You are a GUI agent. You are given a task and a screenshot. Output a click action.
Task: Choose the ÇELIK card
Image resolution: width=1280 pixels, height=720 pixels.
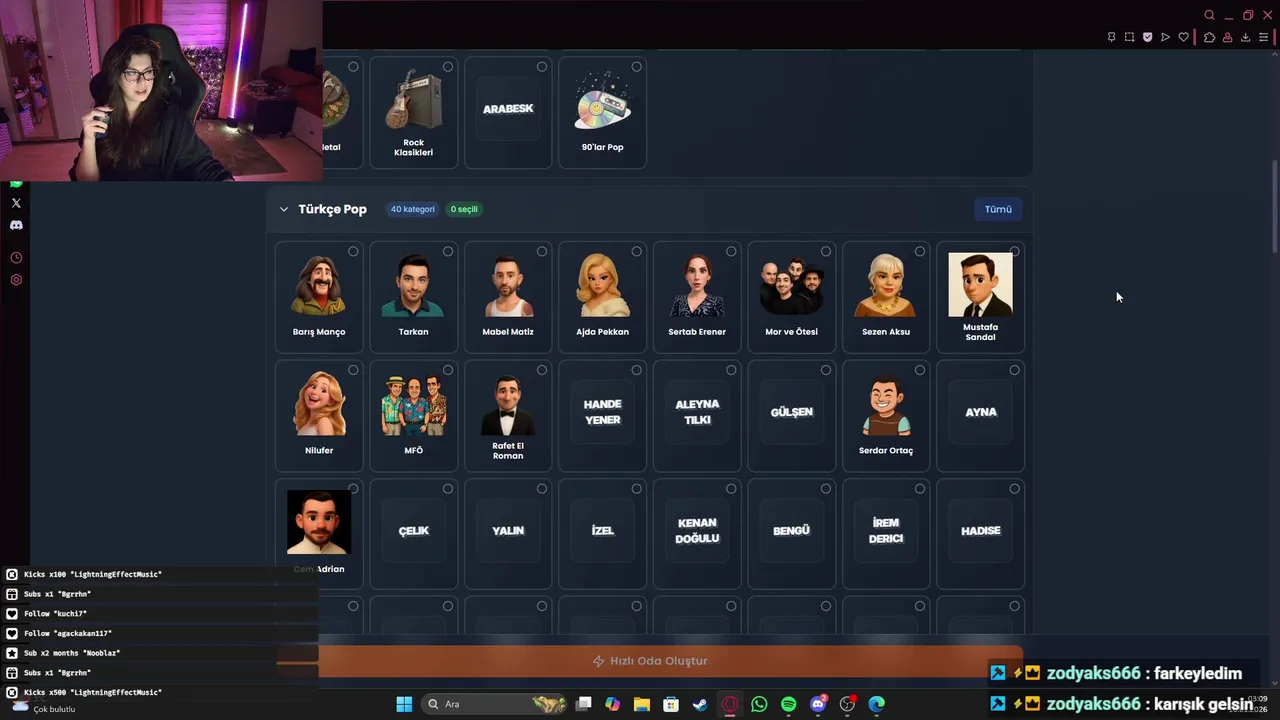413,534
